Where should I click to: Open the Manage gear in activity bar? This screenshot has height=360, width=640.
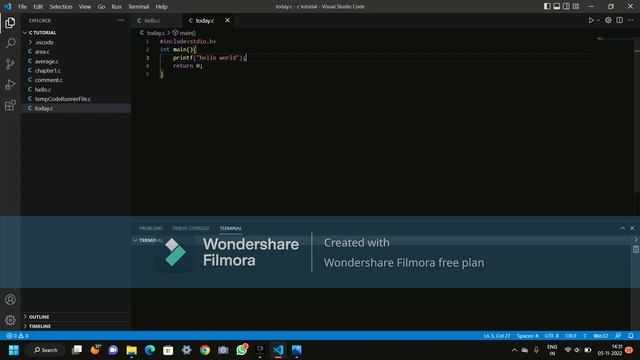click(x=10, y=320)
